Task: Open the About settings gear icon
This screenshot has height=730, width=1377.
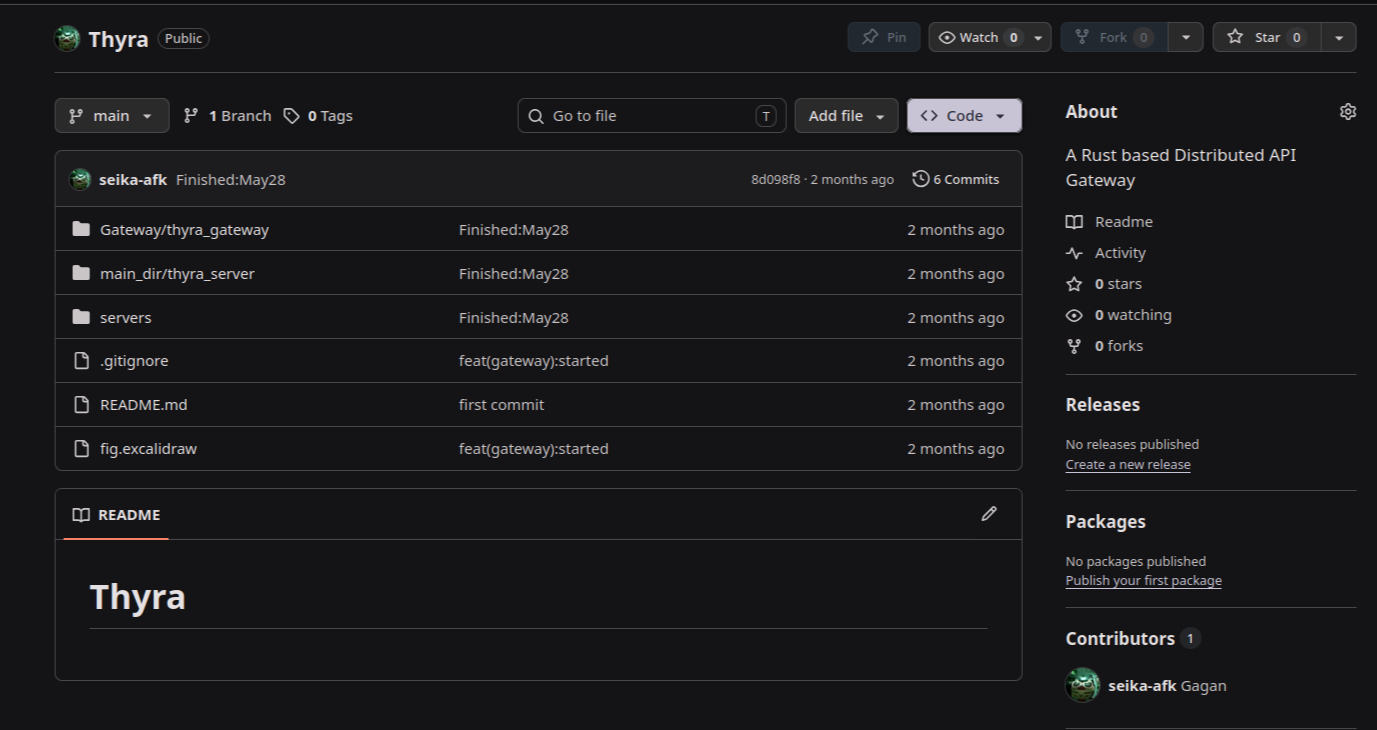Action: 1347,112
